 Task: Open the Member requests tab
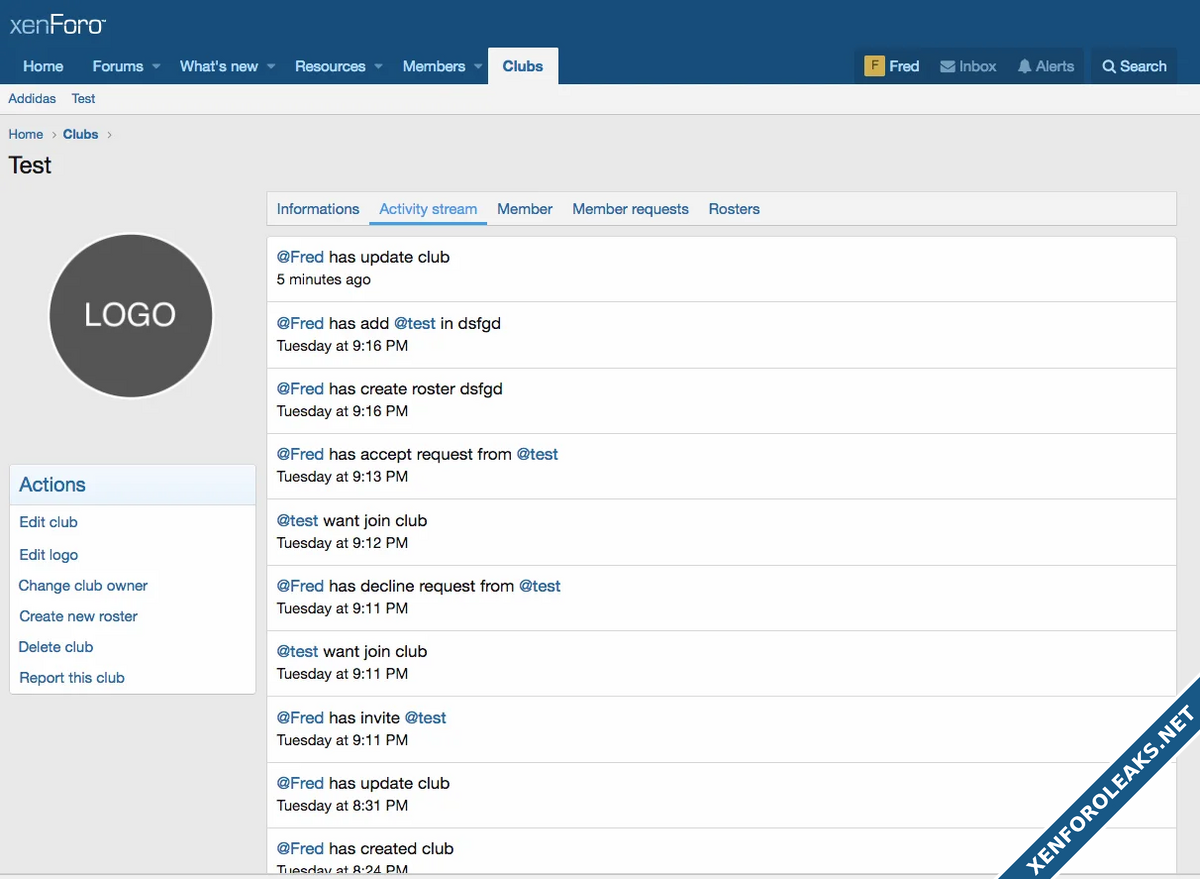pos(630,209)
